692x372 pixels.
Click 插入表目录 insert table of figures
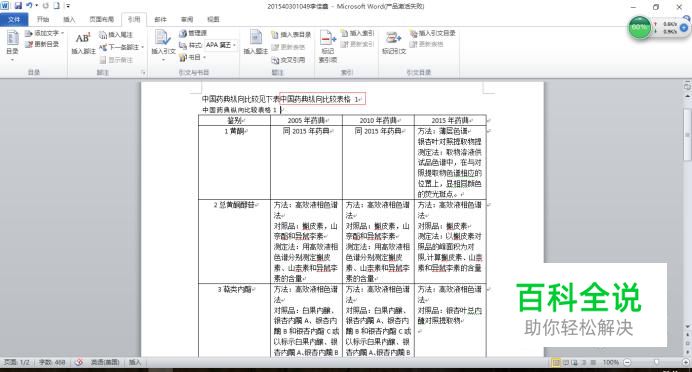coord(291,35)
